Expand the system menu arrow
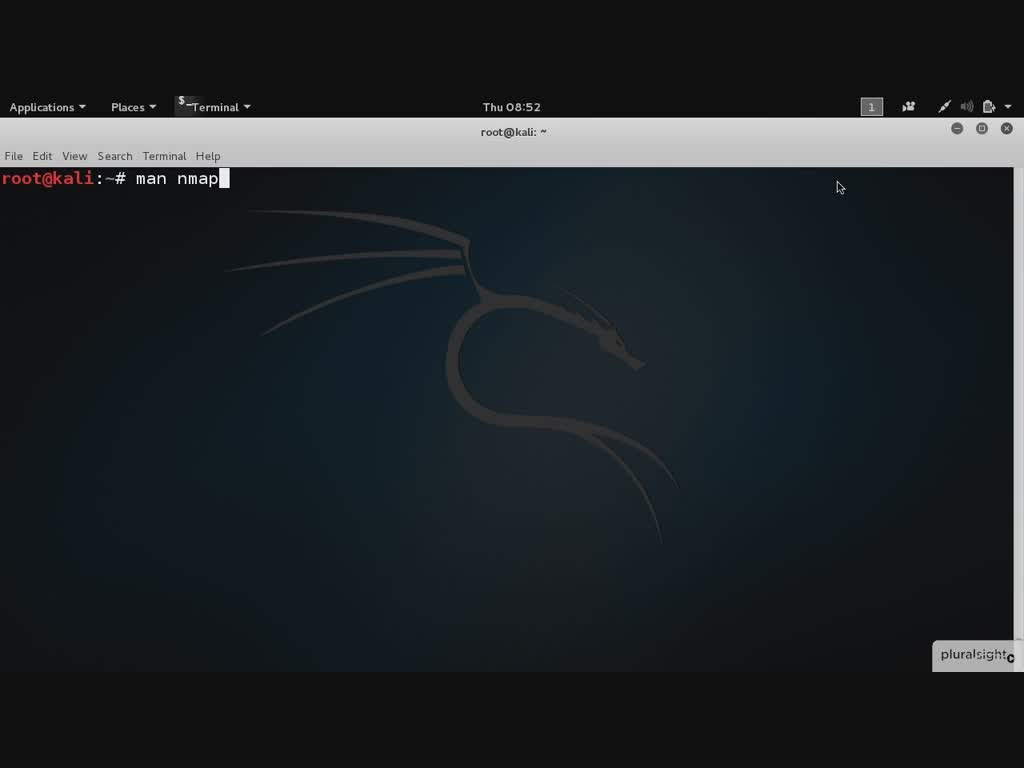The image size is (1024, 768). (1008, 107)
